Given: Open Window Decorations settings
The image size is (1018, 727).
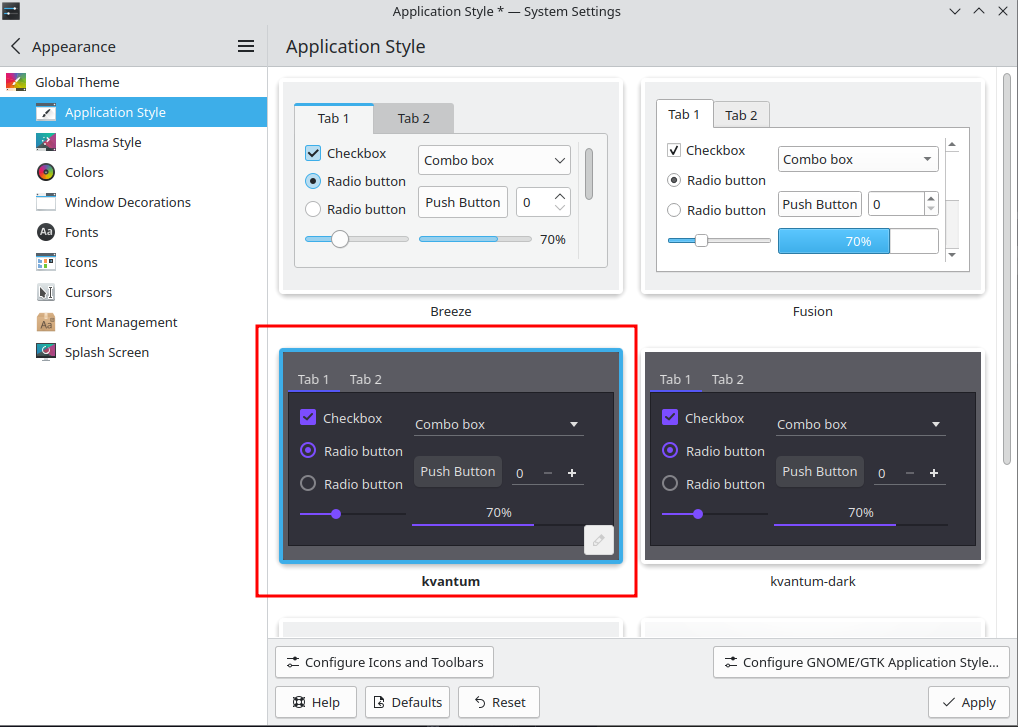Looking at the screenshot, I should click(133, 202).
